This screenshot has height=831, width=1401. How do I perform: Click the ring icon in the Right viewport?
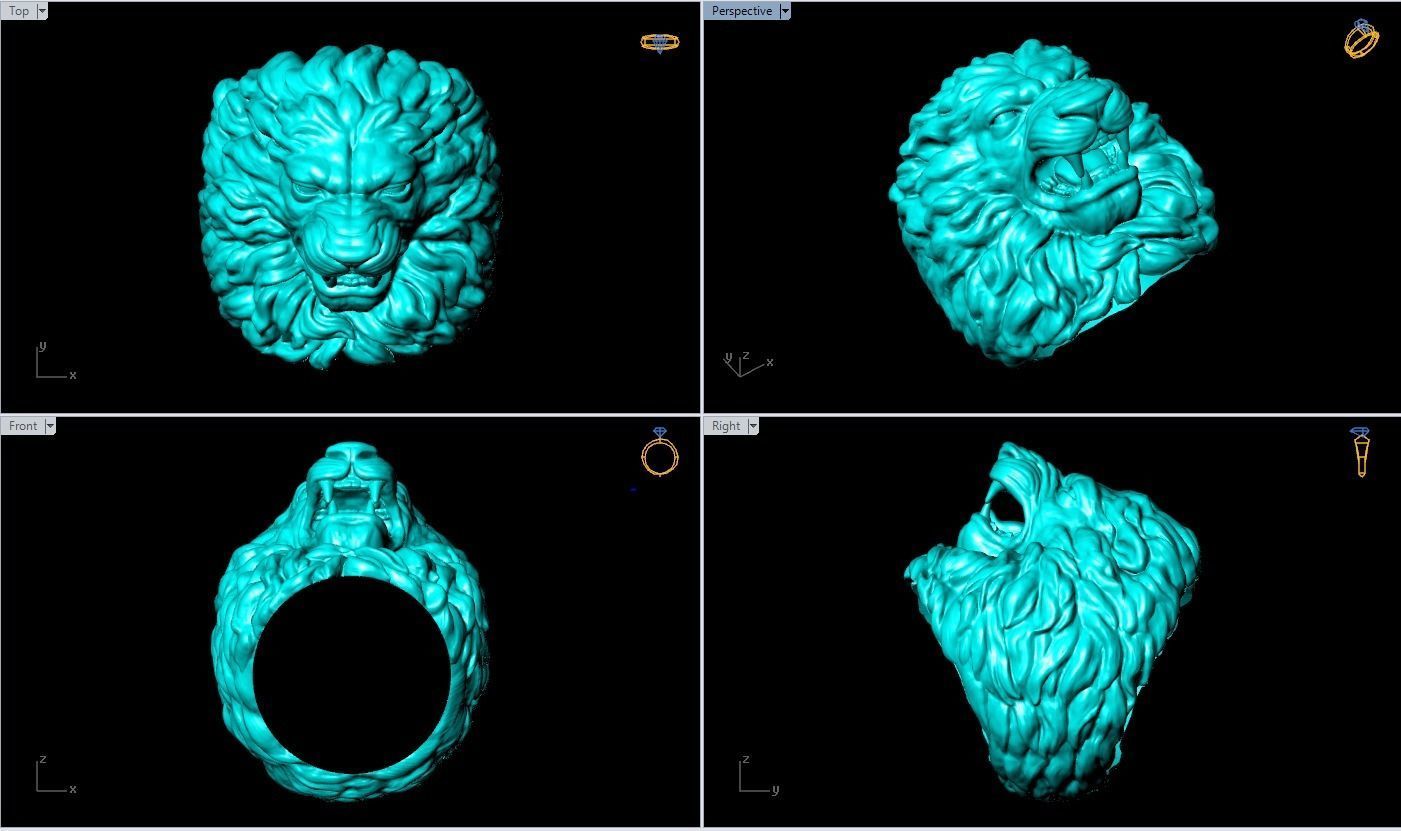point(1361,452)
